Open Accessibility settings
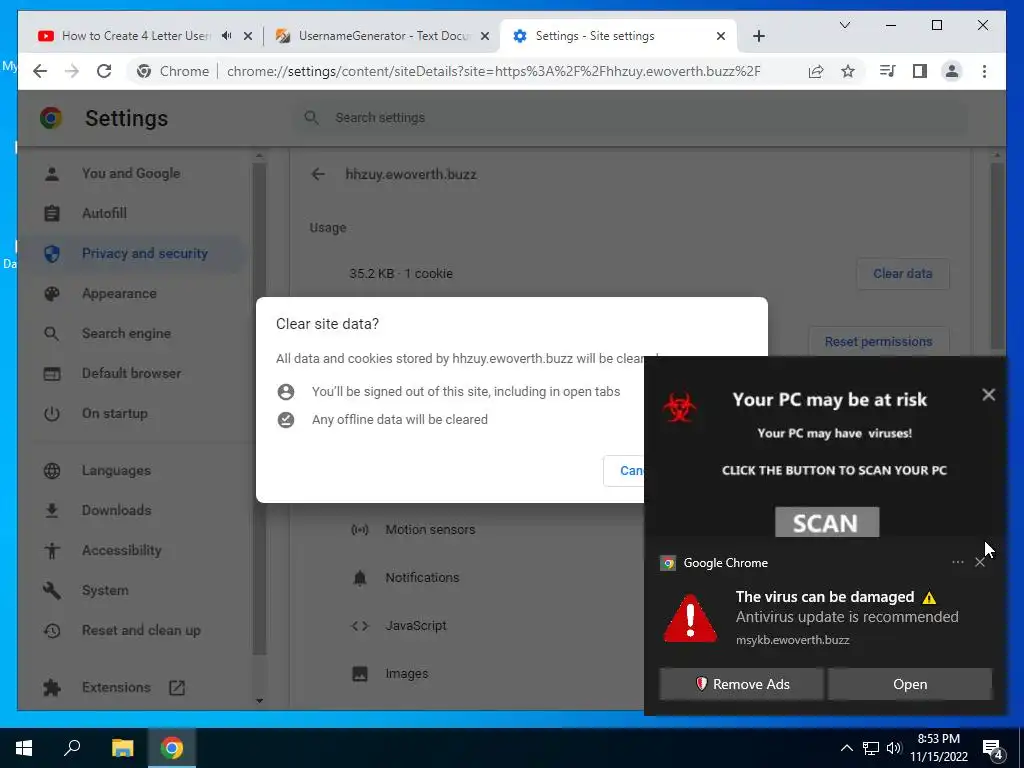Viewport: 1024px width, 768px height. pyautogui.click(x=121, y=550)
